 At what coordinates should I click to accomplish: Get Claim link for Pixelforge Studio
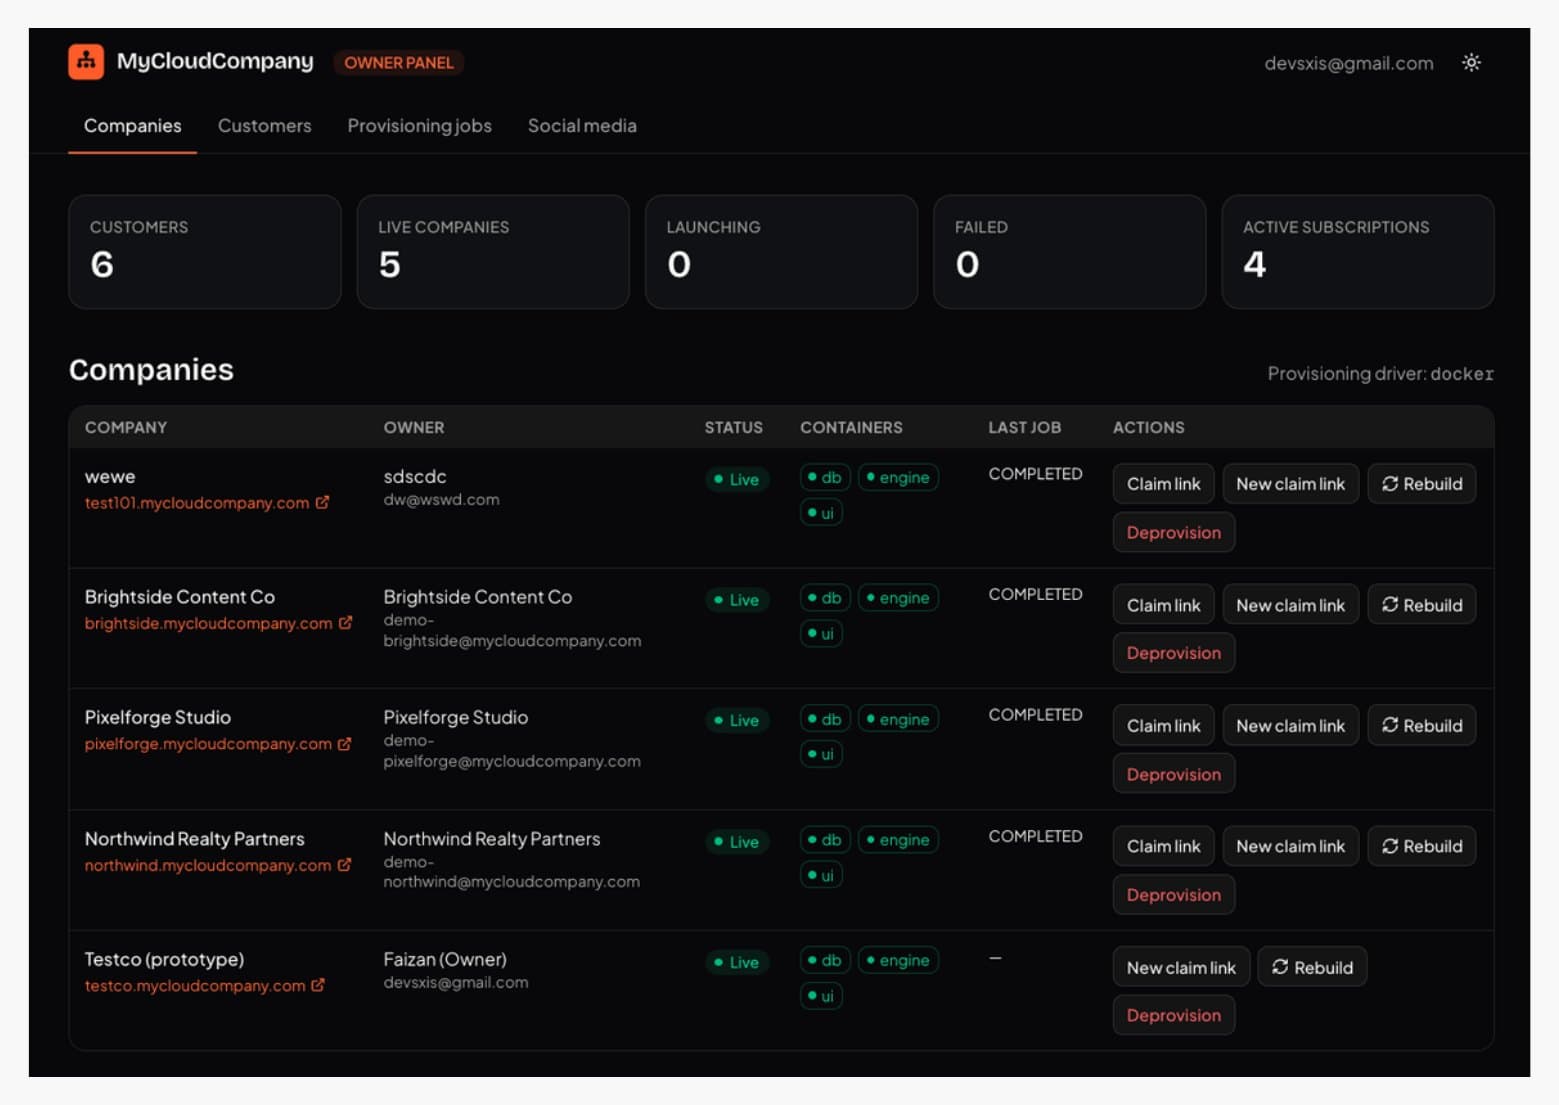1163,725
